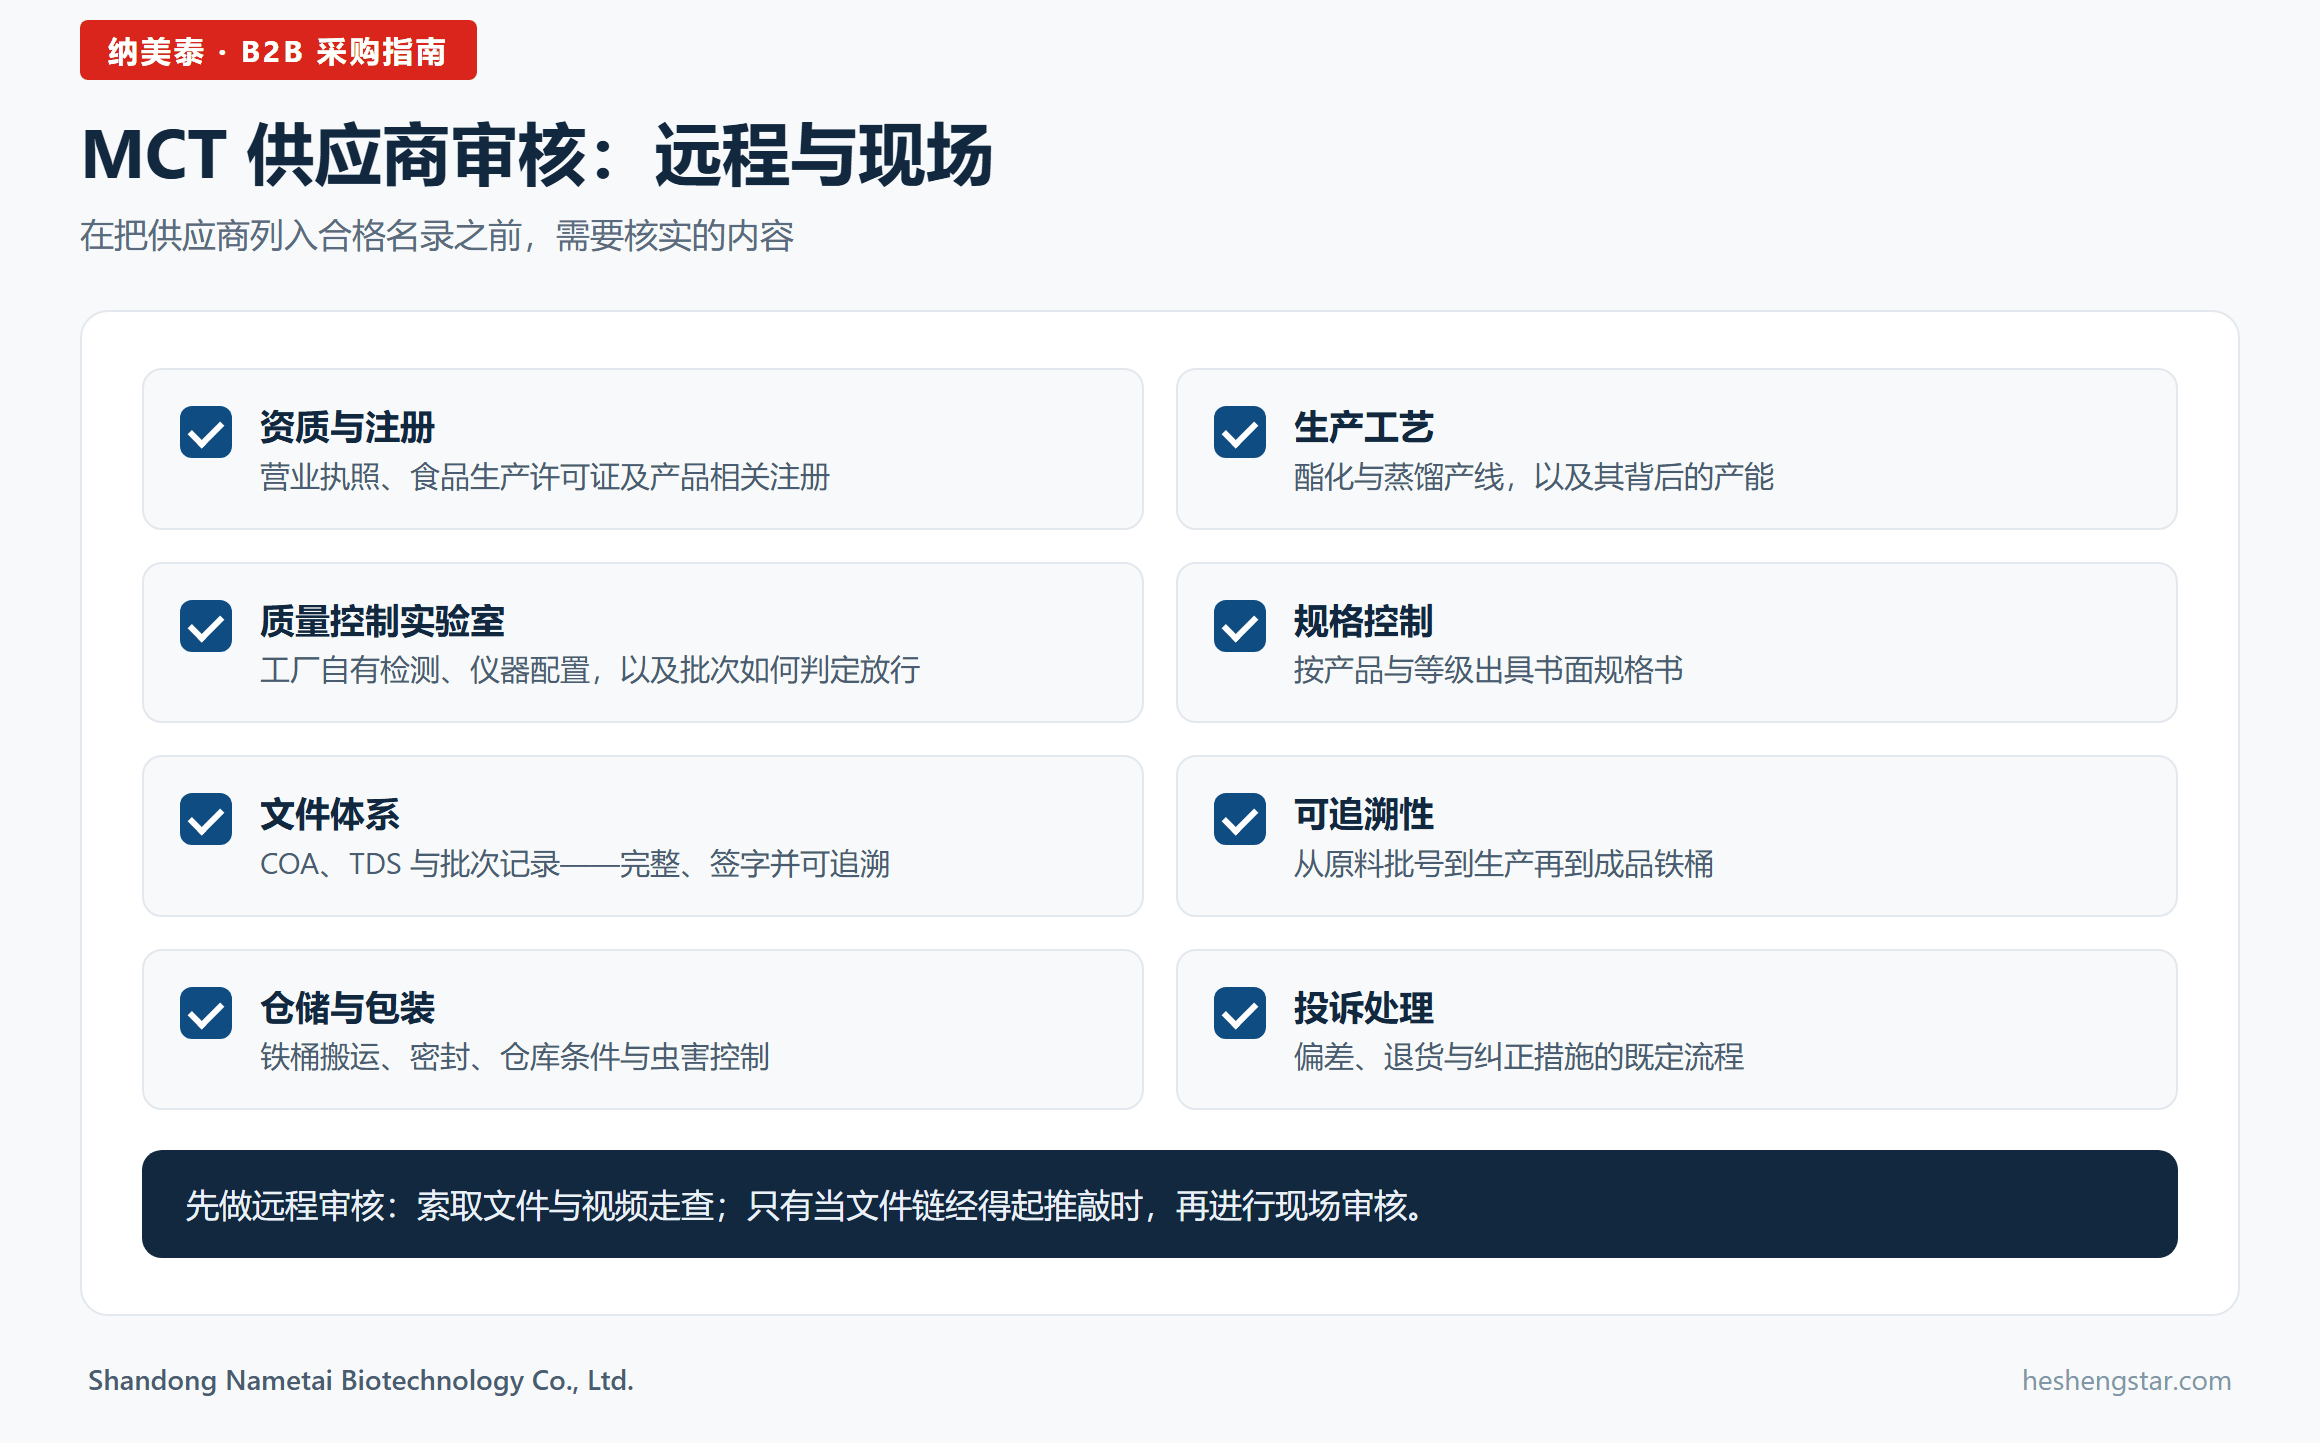Click the subtitle 在把供应商列入合格名录之前
This screenshot has height=1443, width=2320.
click(x=301, y=236)
